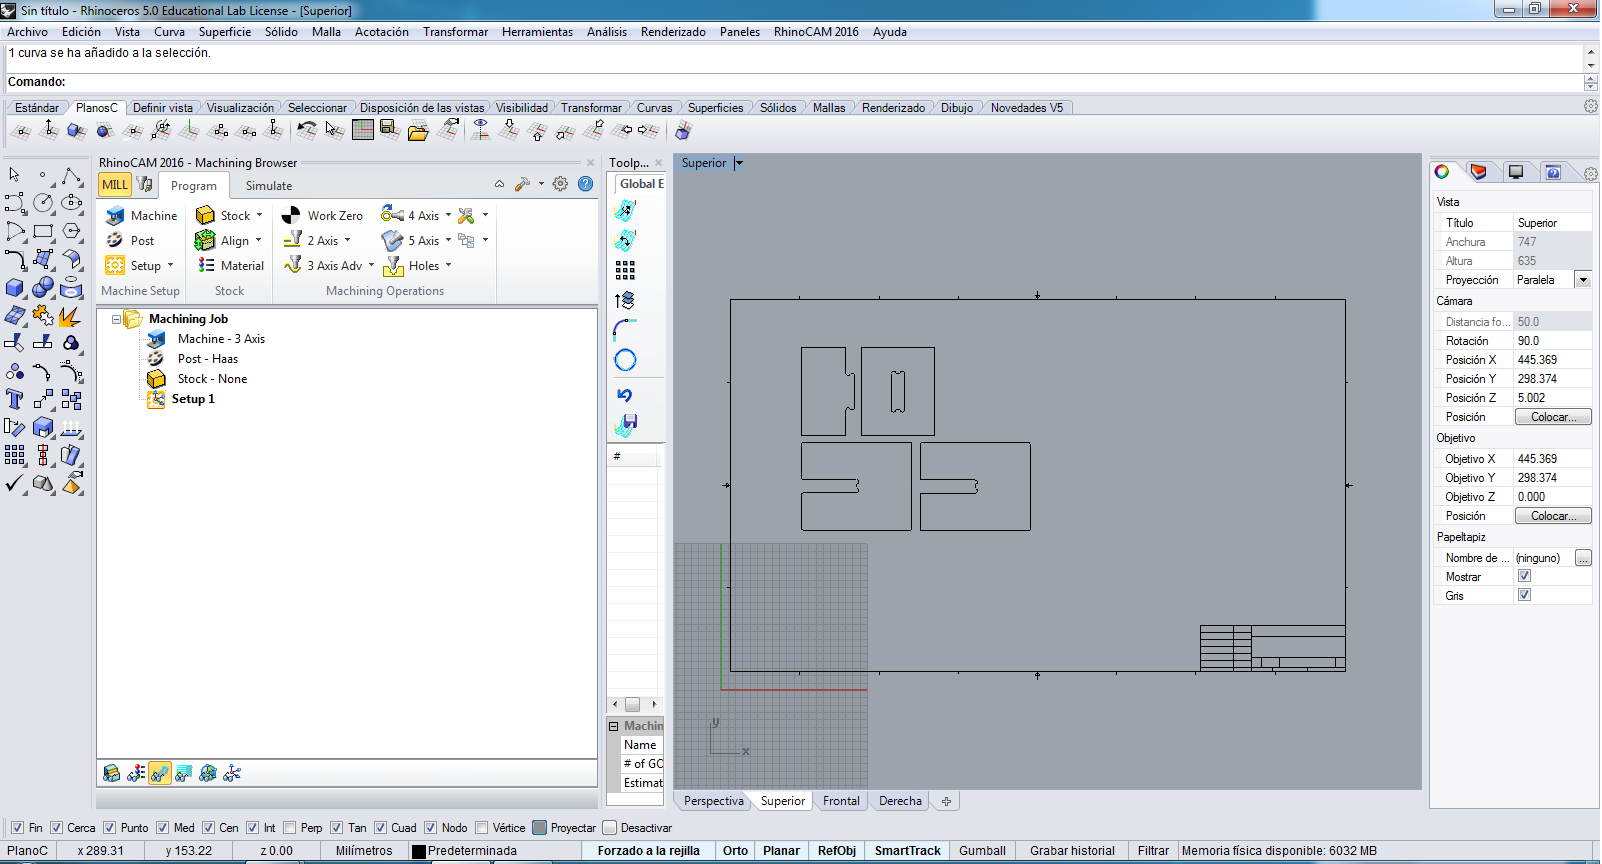Click the Work Zero icon
Image resolution: width=1602 pixels, height=864 pixels.
291,215
